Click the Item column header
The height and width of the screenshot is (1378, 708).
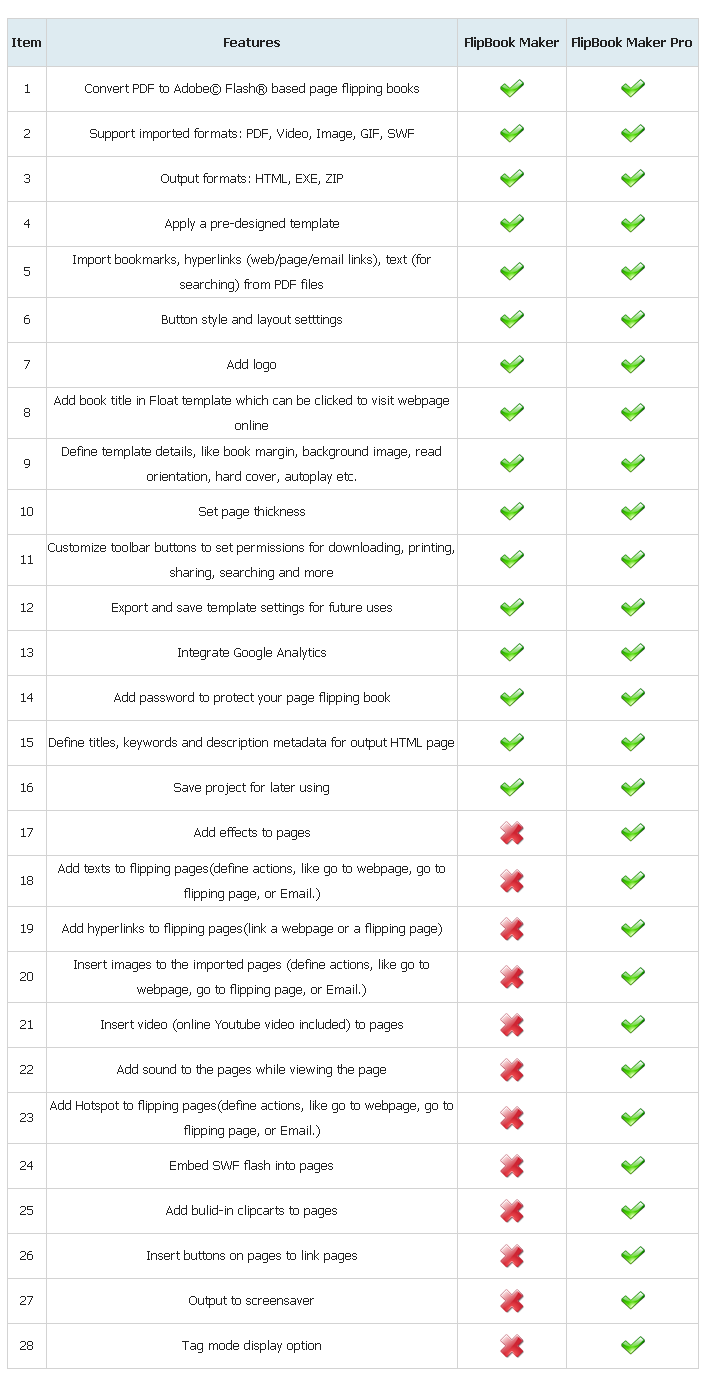coord(27,43)
